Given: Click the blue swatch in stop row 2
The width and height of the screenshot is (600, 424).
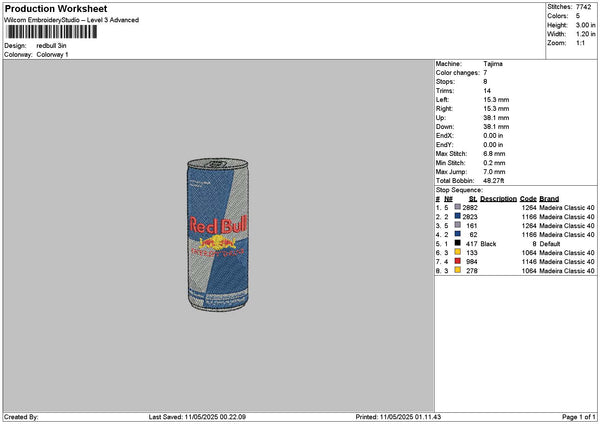Looking at the screenshot, I should [457, 216].
